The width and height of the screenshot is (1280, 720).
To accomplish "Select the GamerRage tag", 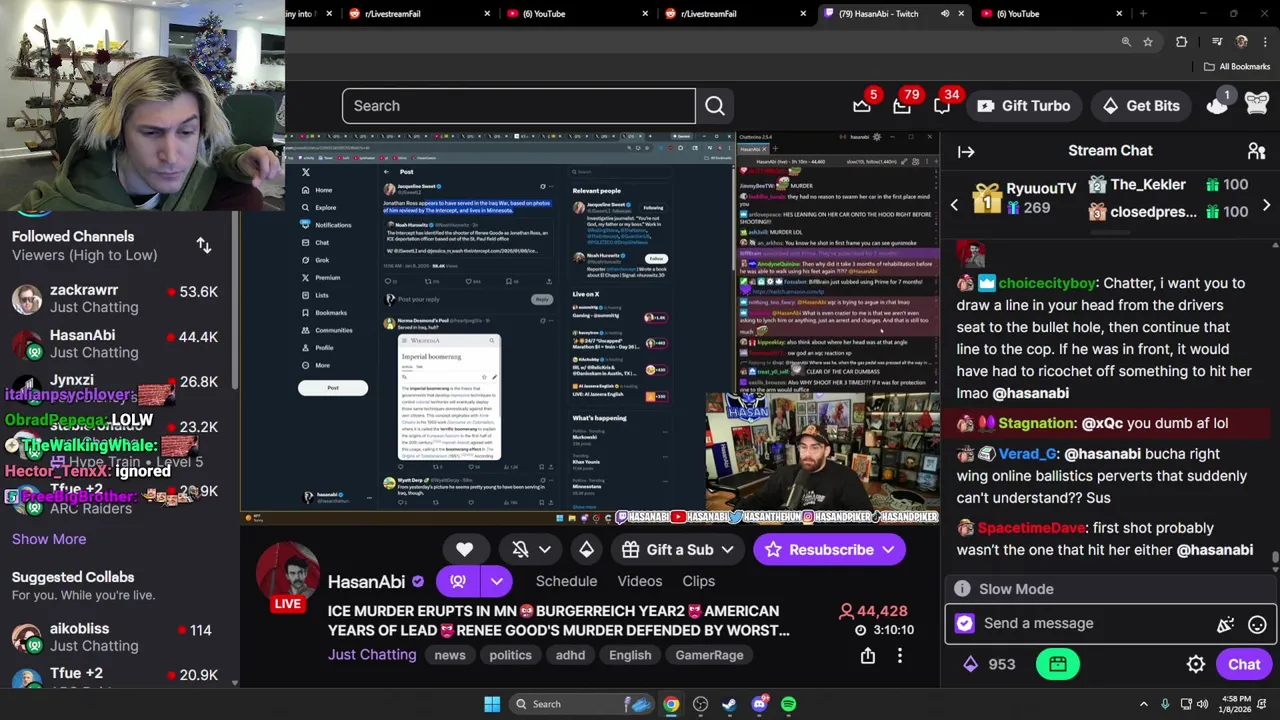I will point(709,655).
